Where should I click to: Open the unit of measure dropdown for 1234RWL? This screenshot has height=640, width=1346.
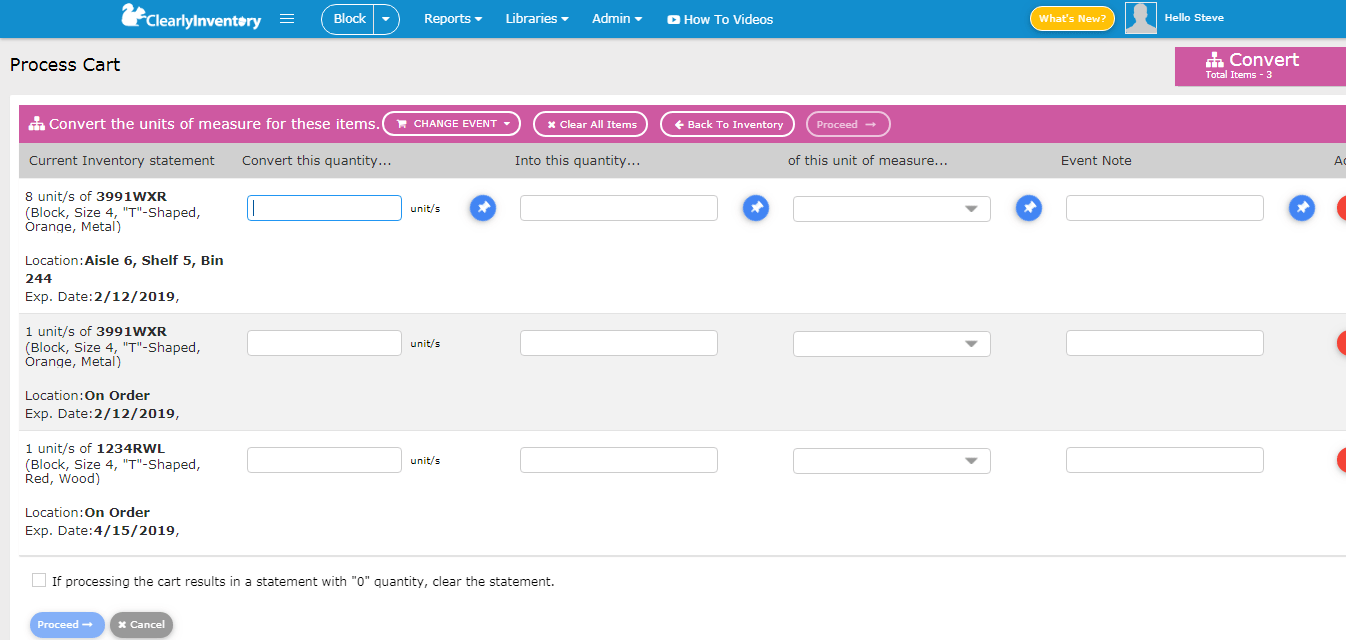(x=890, y=460)
